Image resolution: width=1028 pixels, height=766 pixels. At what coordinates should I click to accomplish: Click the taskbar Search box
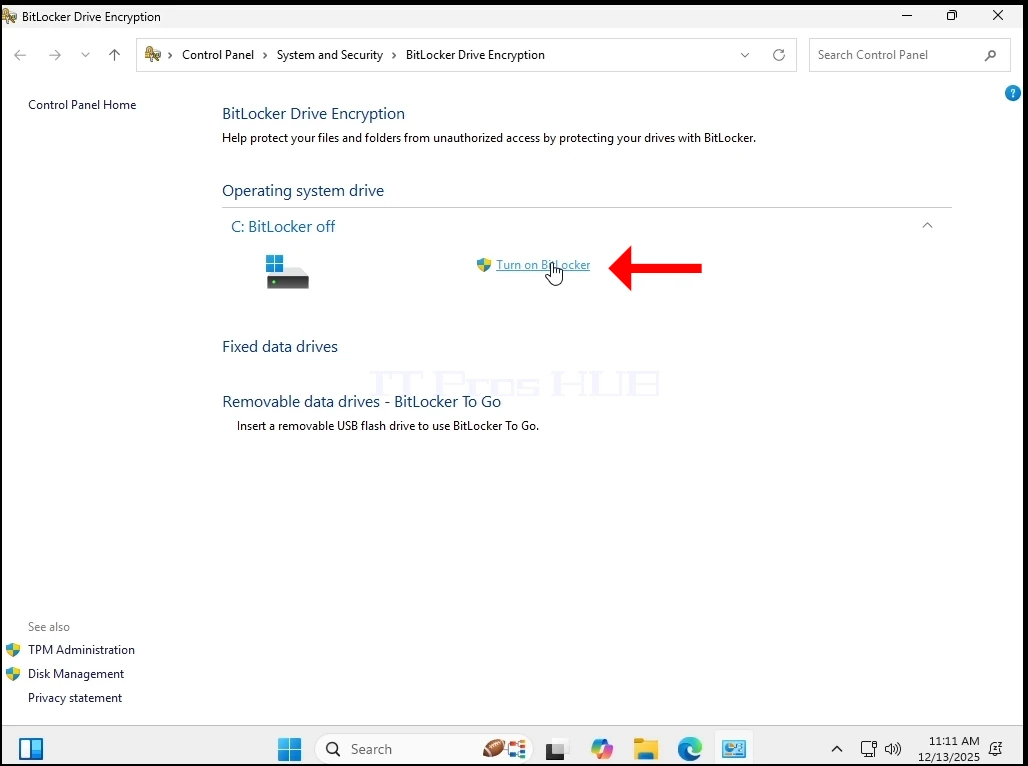(x=424, y=749)
